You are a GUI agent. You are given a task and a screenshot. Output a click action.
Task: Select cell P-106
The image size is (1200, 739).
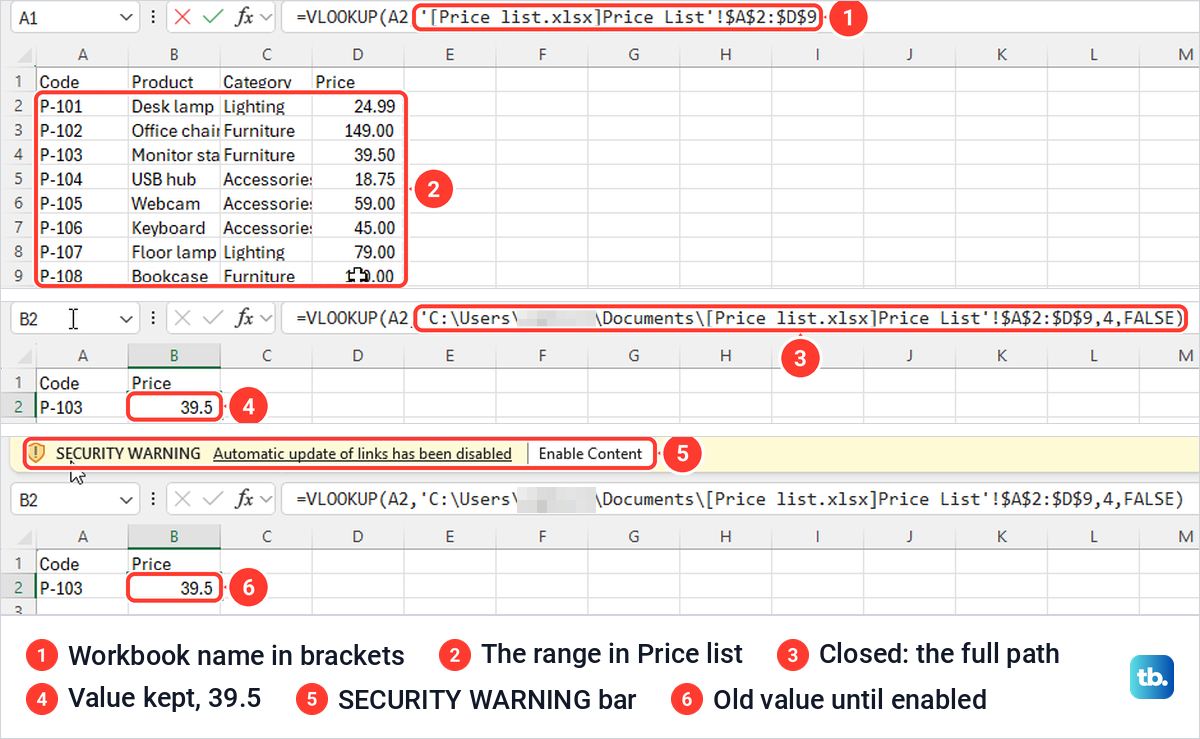(x=82, y=228)
